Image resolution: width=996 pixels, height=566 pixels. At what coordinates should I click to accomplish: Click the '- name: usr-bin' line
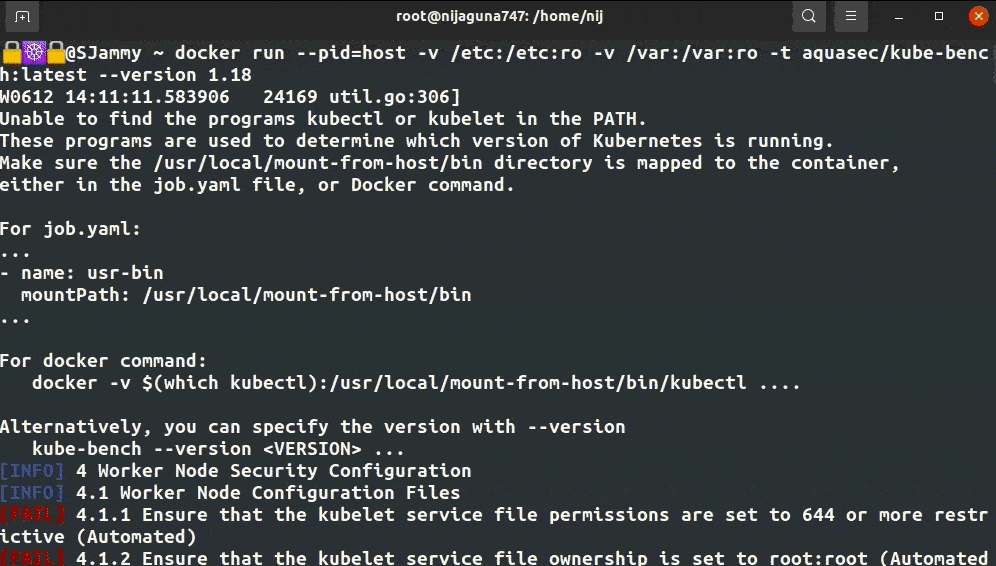(x=82, y=273)
